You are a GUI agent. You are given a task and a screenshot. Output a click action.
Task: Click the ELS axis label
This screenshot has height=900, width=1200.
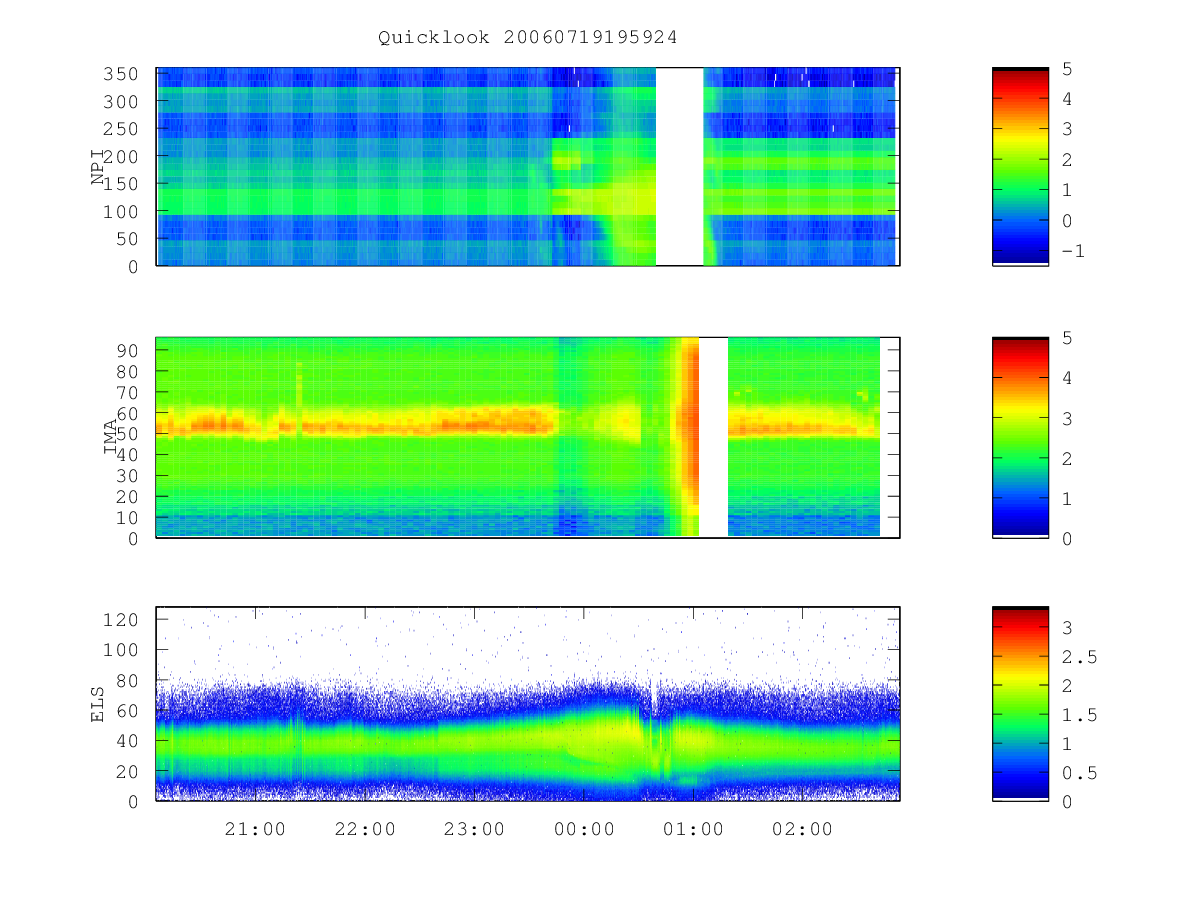coord(98,704)
